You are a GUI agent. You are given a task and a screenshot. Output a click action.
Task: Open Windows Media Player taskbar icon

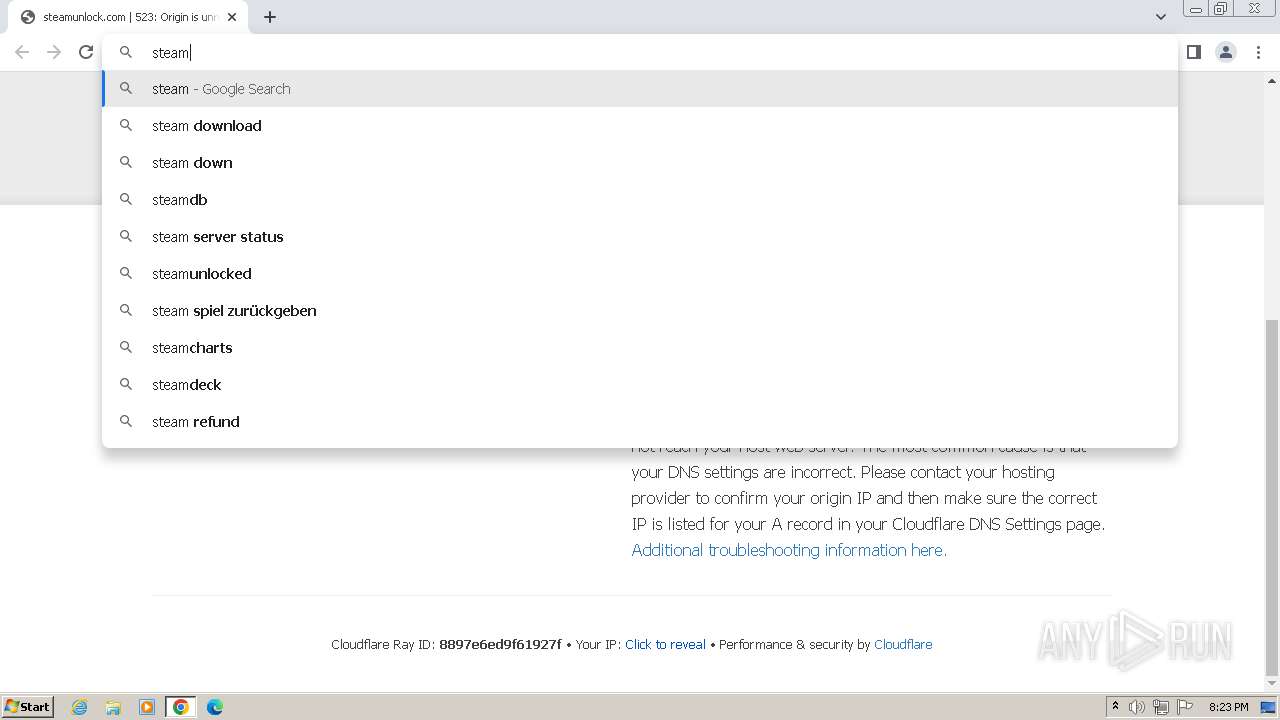tap(147, 707)
